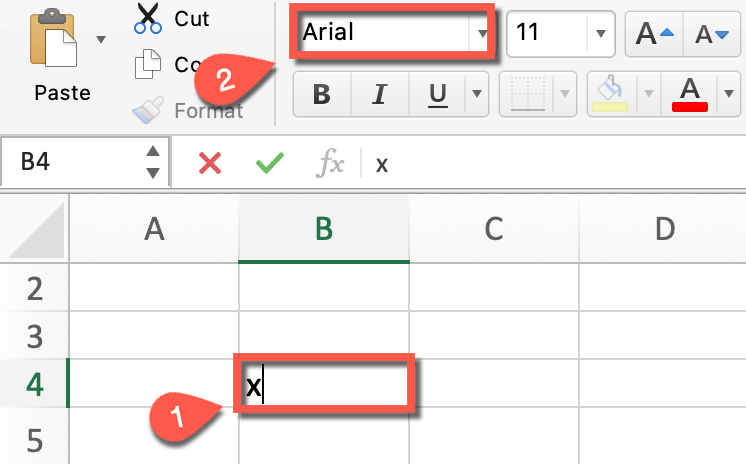This screenshot has height=464, width=746.
Task: Select the column B header
Action: [324, 229]
